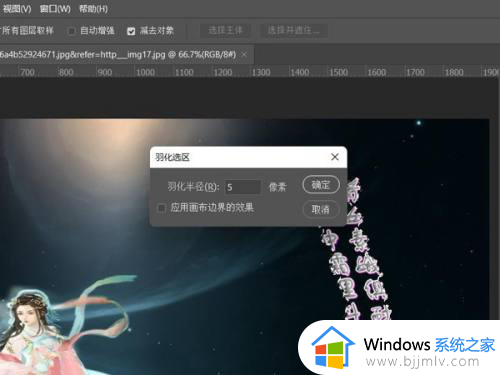Cancel the feather dialog with 取消

pyautogui.click(x=321, y=209)
